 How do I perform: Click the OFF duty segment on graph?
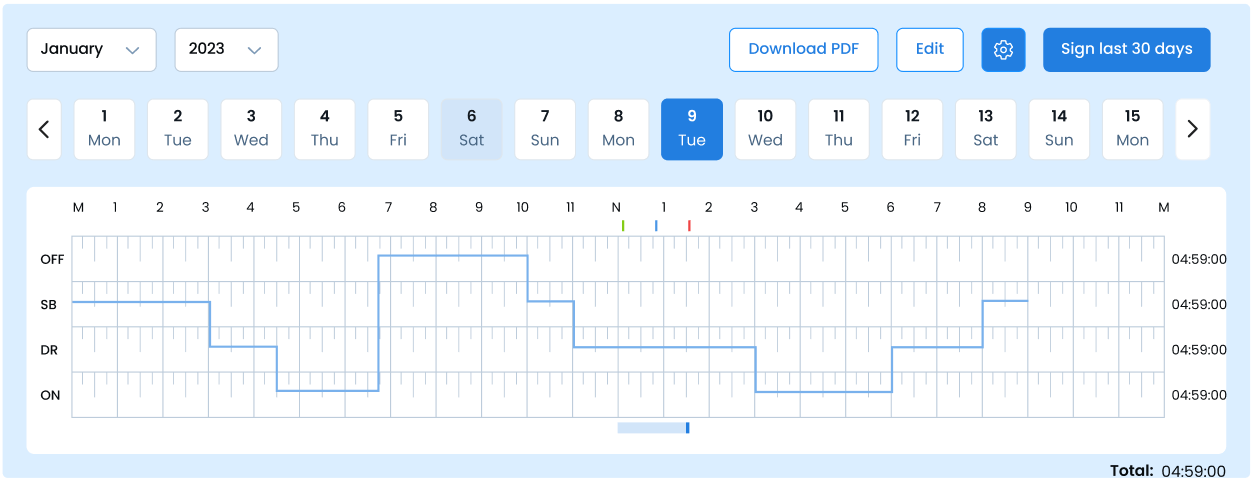453,256
